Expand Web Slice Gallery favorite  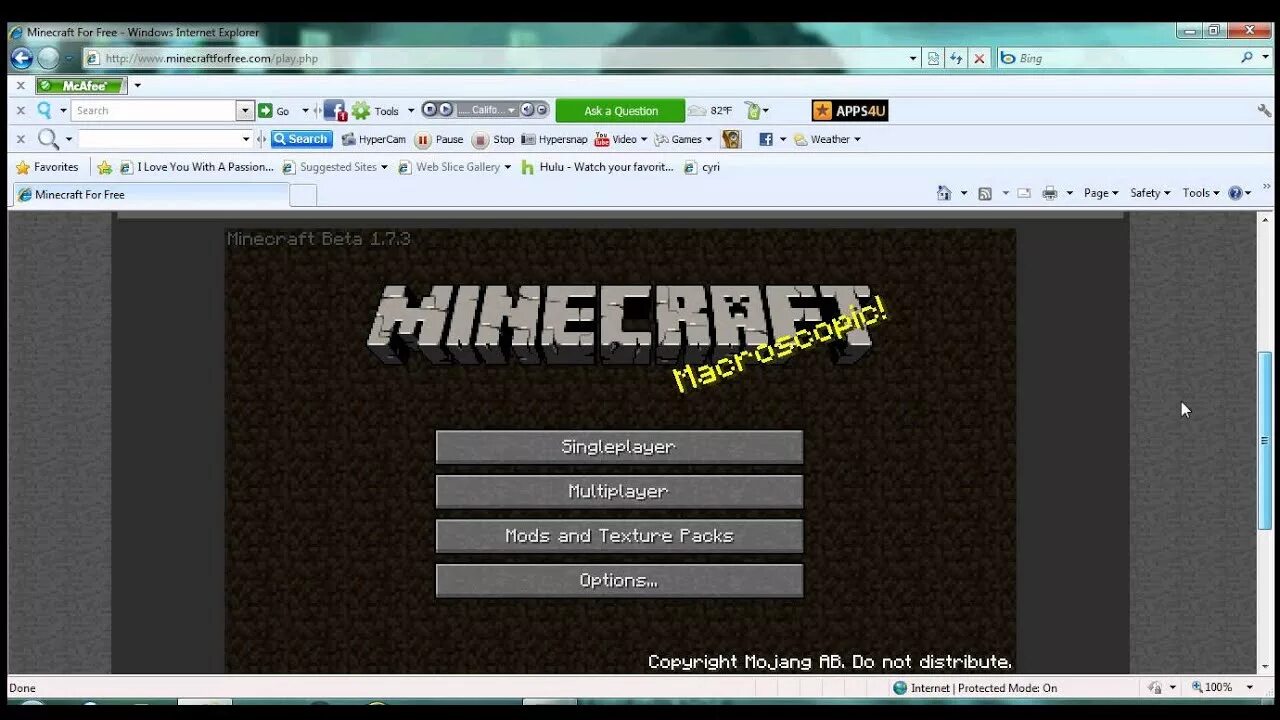click(x=455, y=167)
